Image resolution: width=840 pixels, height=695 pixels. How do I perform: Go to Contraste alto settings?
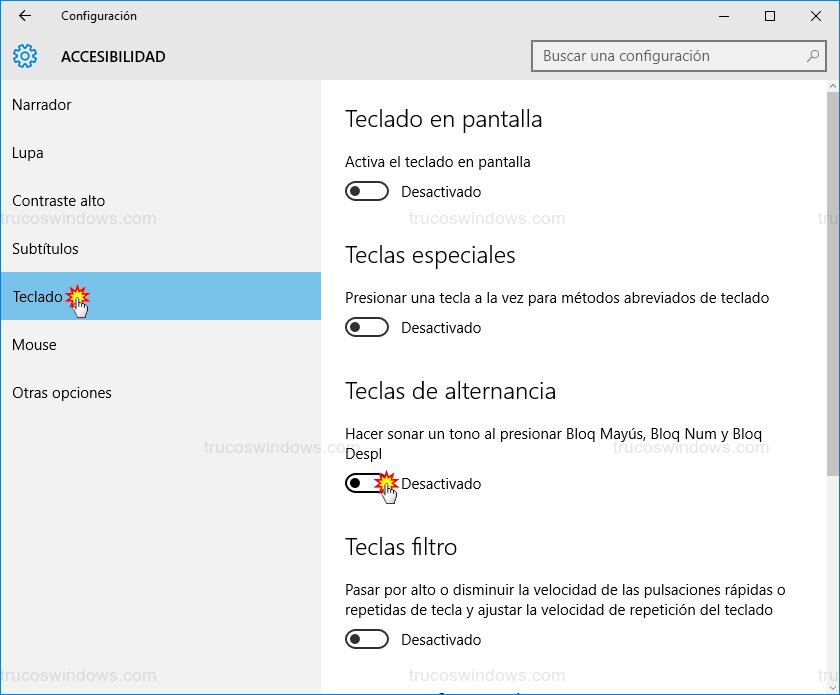click(58, 201)
